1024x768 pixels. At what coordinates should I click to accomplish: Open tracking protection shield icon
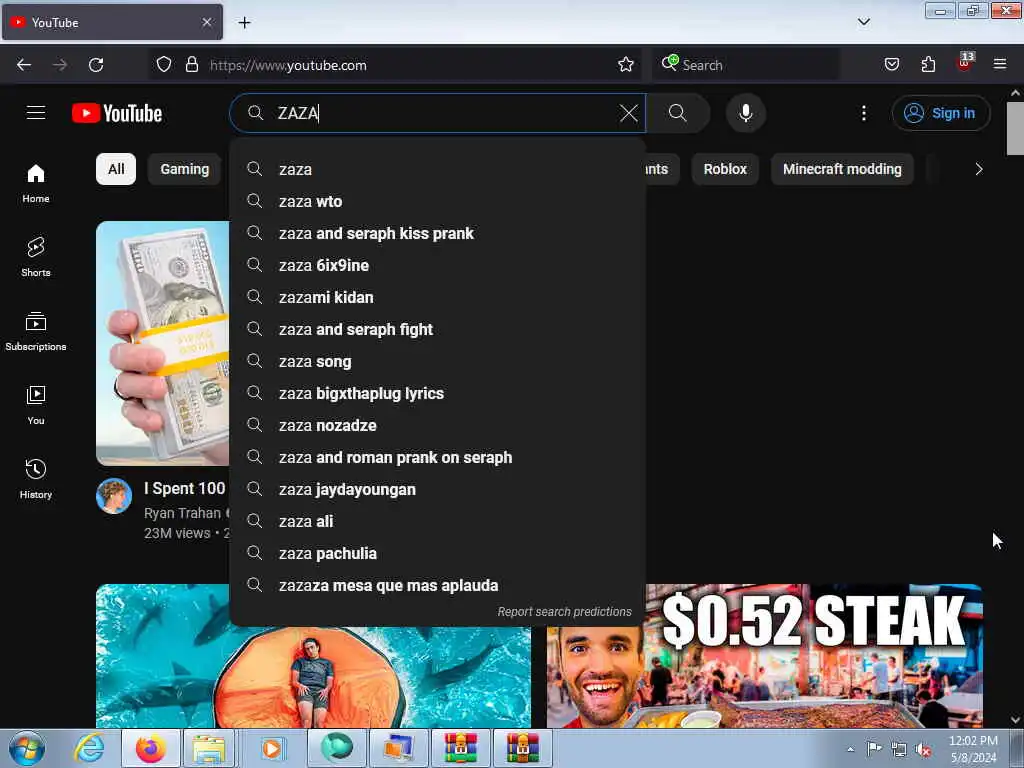(164, 65)
